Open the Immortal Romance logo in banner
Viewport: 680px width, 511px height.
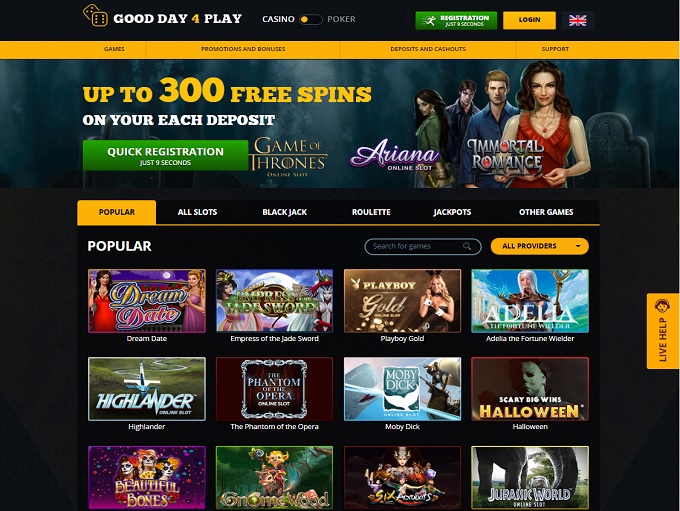click(505, 157)
